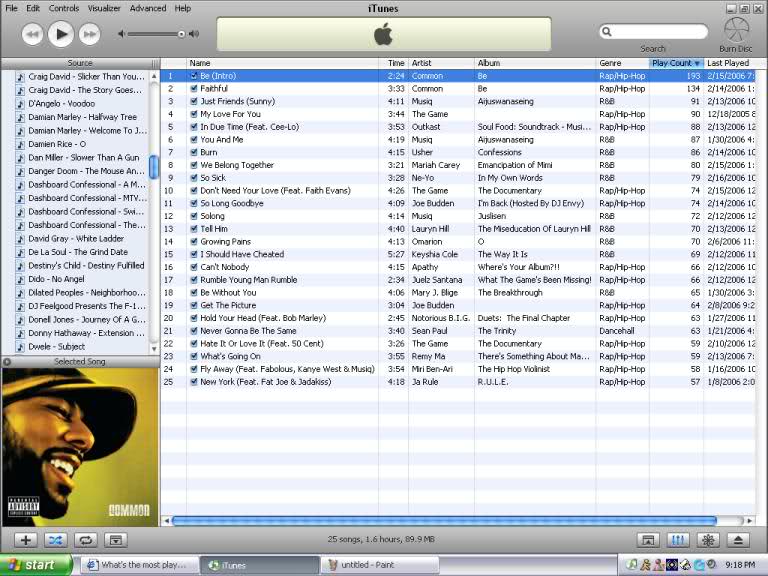Screen dimensions: 768x576
Task: Open the Edit menu
Action: (33, 8)
